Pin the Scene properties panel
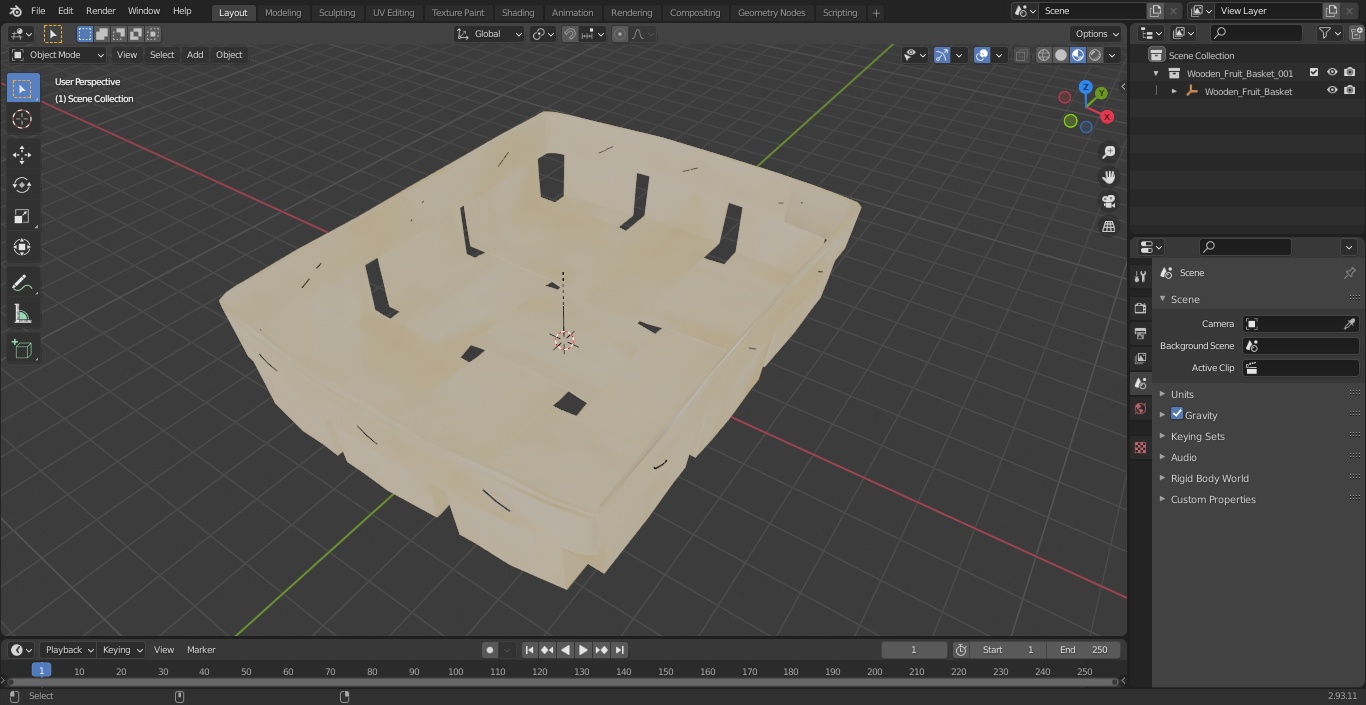Viewport: 1366px width, 705px height. point(1349,273)
